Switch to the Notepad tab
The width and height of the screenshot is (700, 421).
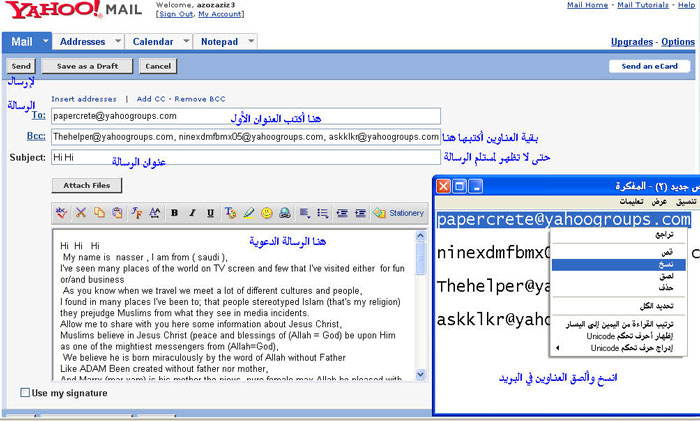coord(219,42)
